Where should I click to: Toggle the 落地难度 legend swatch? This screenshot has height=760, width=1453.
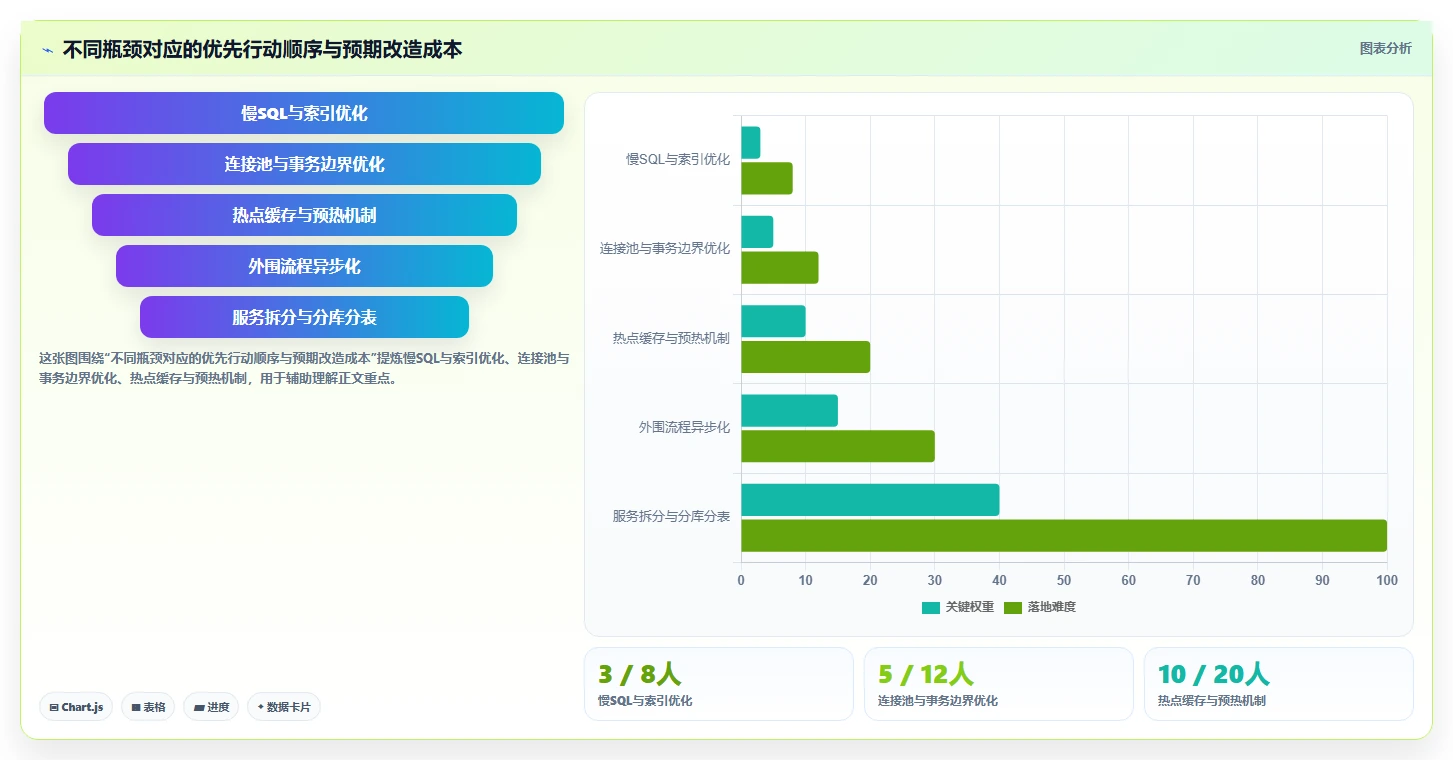(x=1013, y=607)
